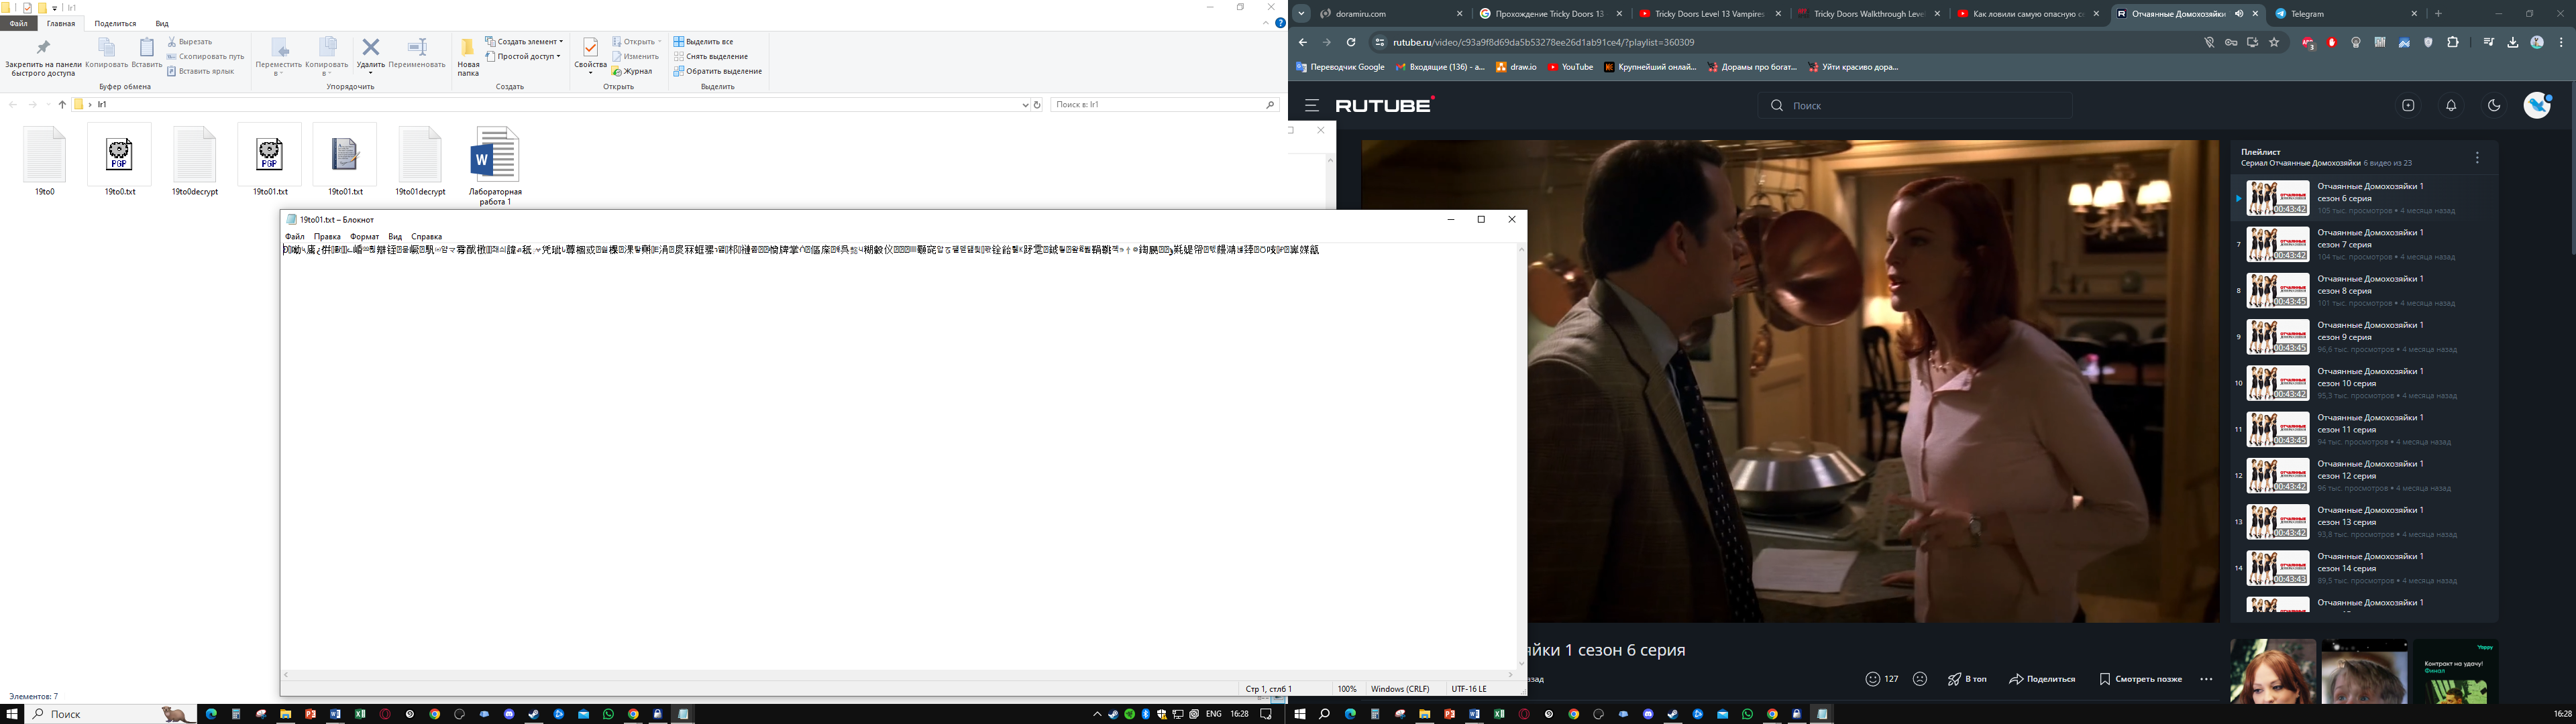Open Notepad Файл menu
2576x724 pixels.
pyautogui.click(x=295, y=237)
